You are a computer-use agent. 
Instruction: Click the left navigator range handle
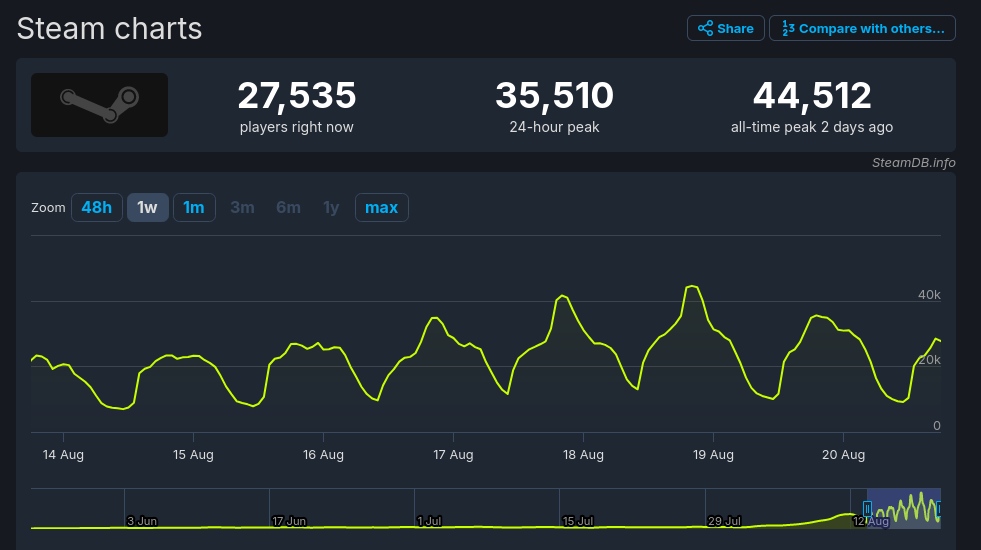[867, 509]
